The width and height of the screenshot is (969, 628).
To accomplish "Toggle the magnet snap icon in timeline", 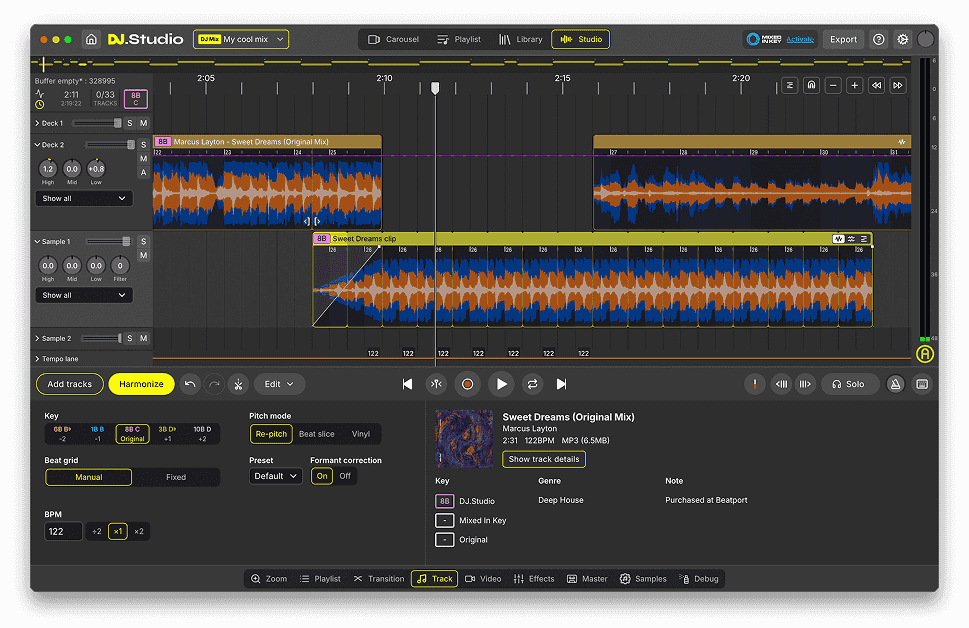I will click(x=811, y=85).
